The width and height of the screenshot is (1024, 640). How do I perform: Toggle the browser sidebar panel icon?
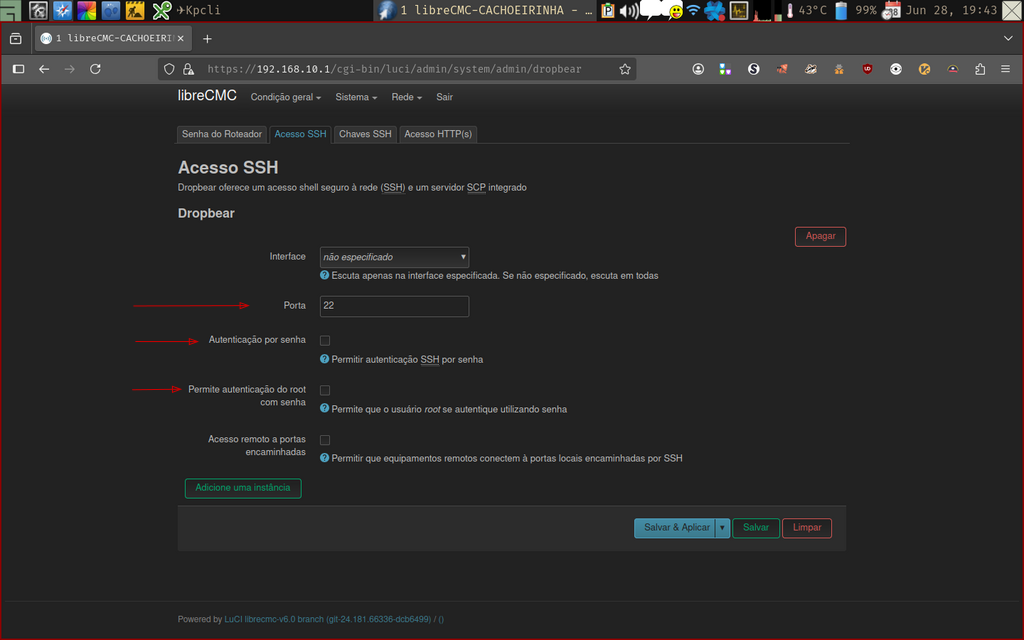[18, 69]
